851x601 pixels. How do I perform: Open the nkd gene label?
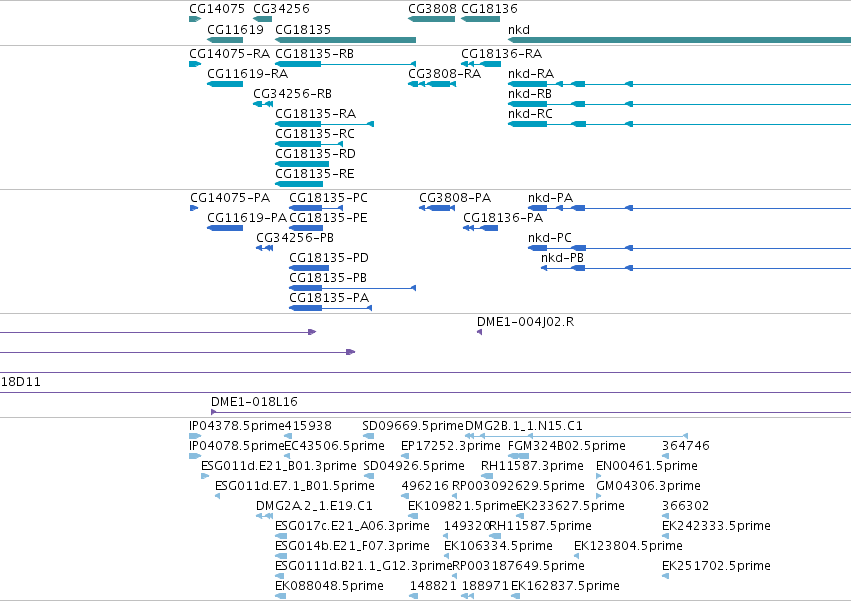pos(519,29)
